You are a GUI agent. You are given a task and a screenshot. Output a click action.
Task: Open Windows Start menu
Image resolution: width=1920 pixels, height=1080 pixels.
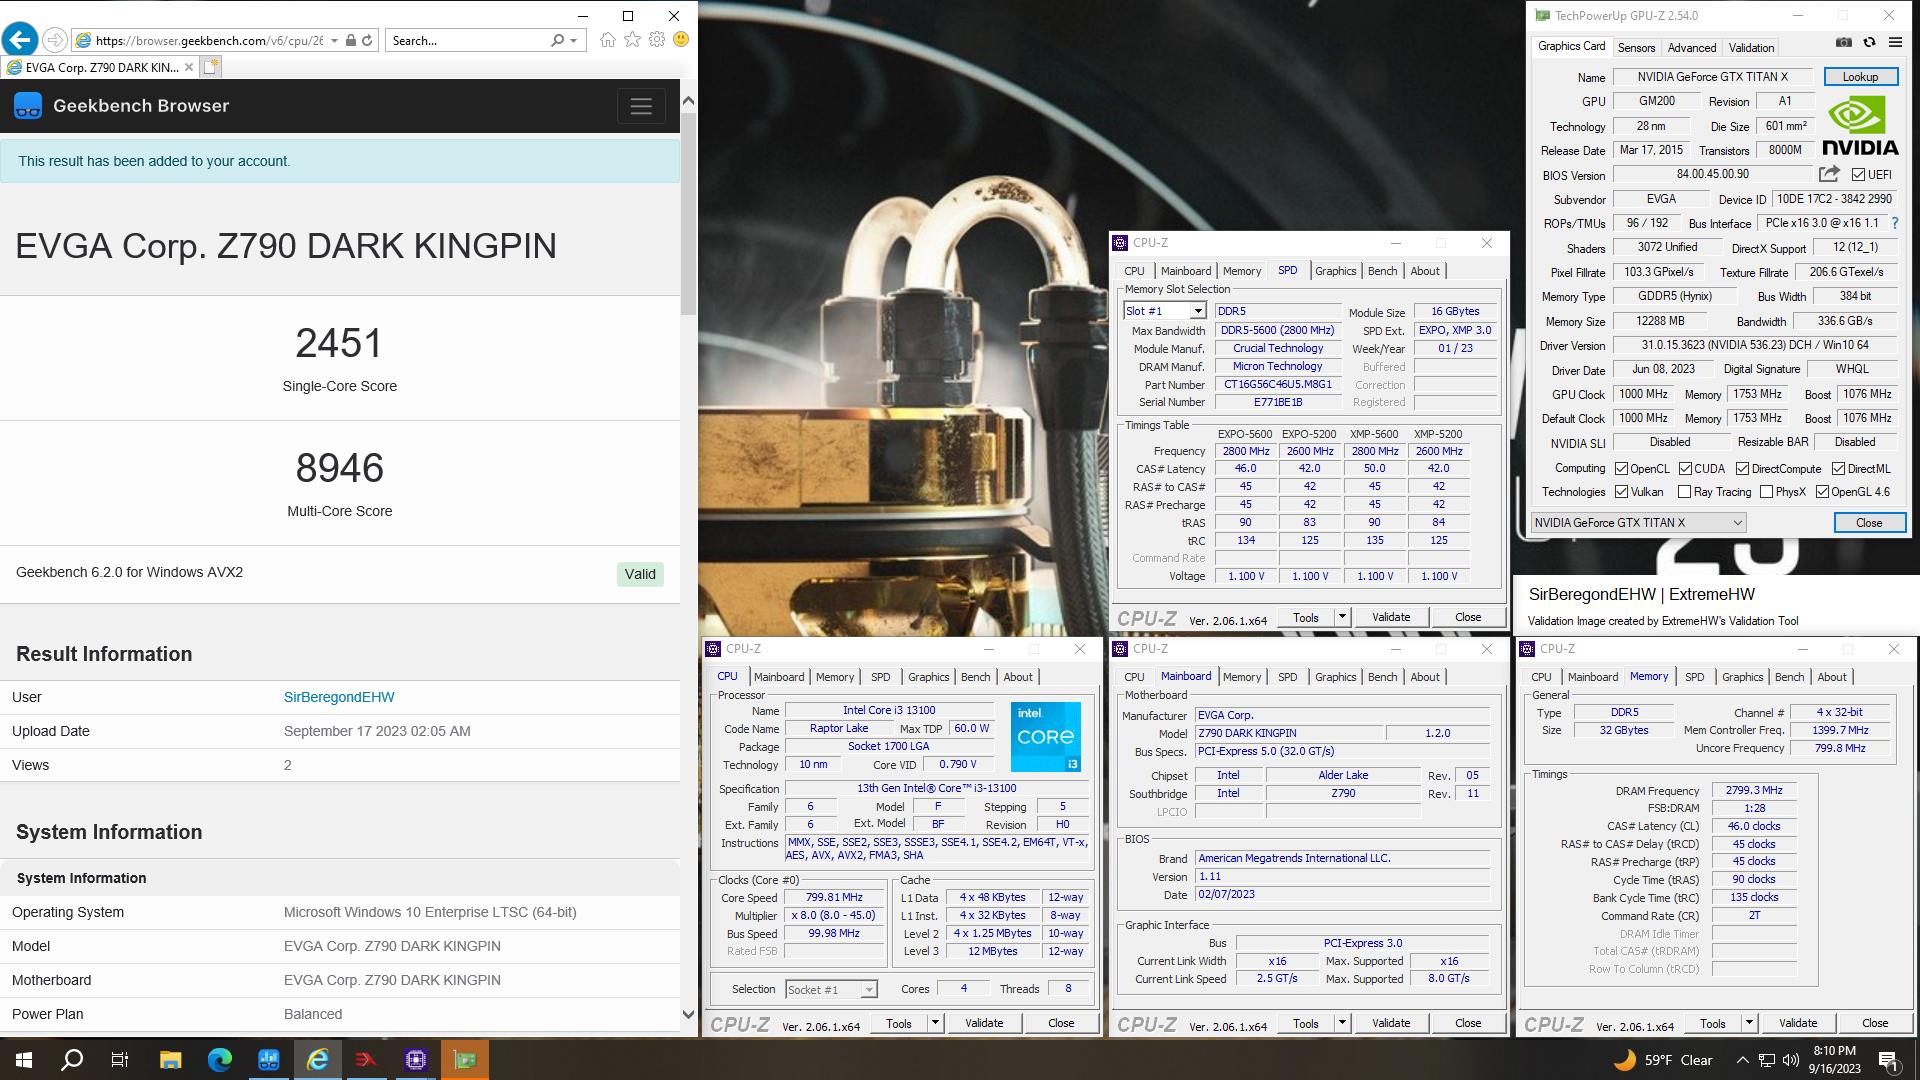pos(24,1060)
